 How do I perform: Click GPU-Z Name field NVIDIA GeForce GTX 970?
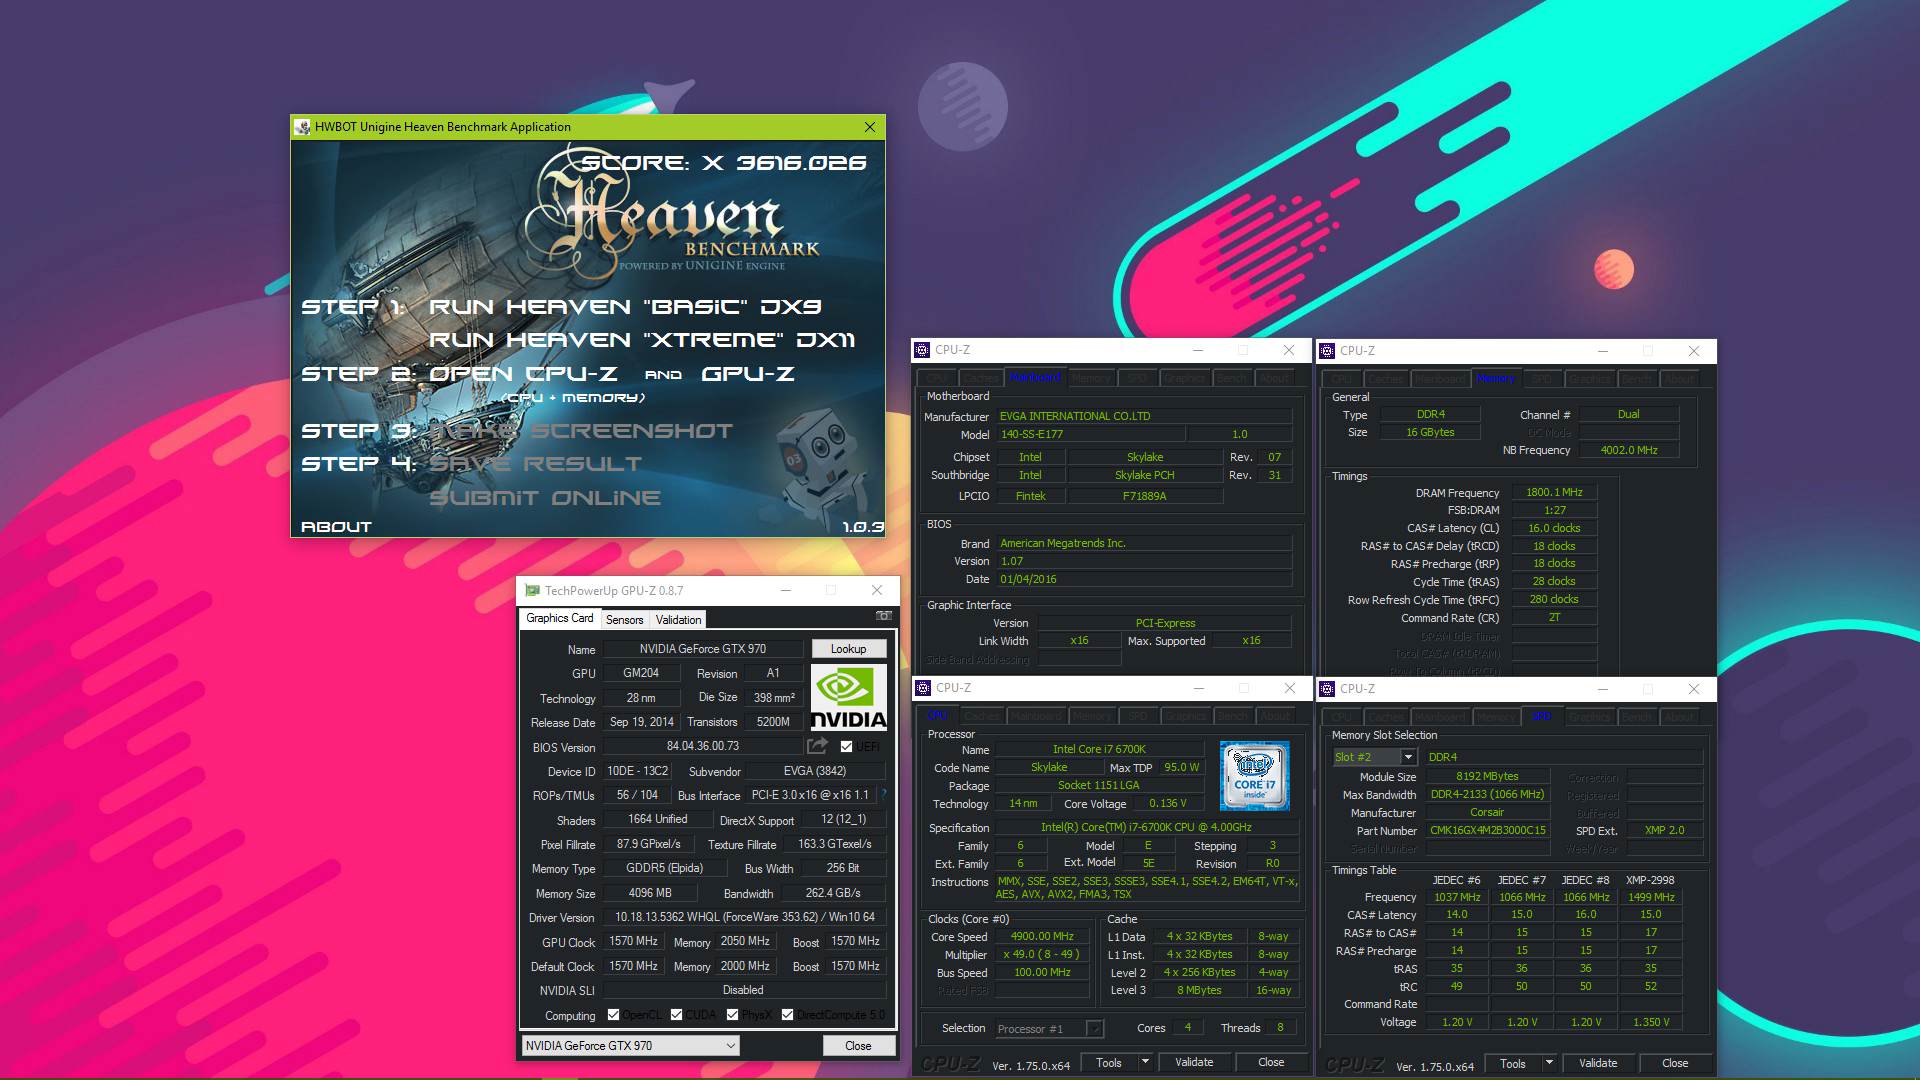coord(703,649)
